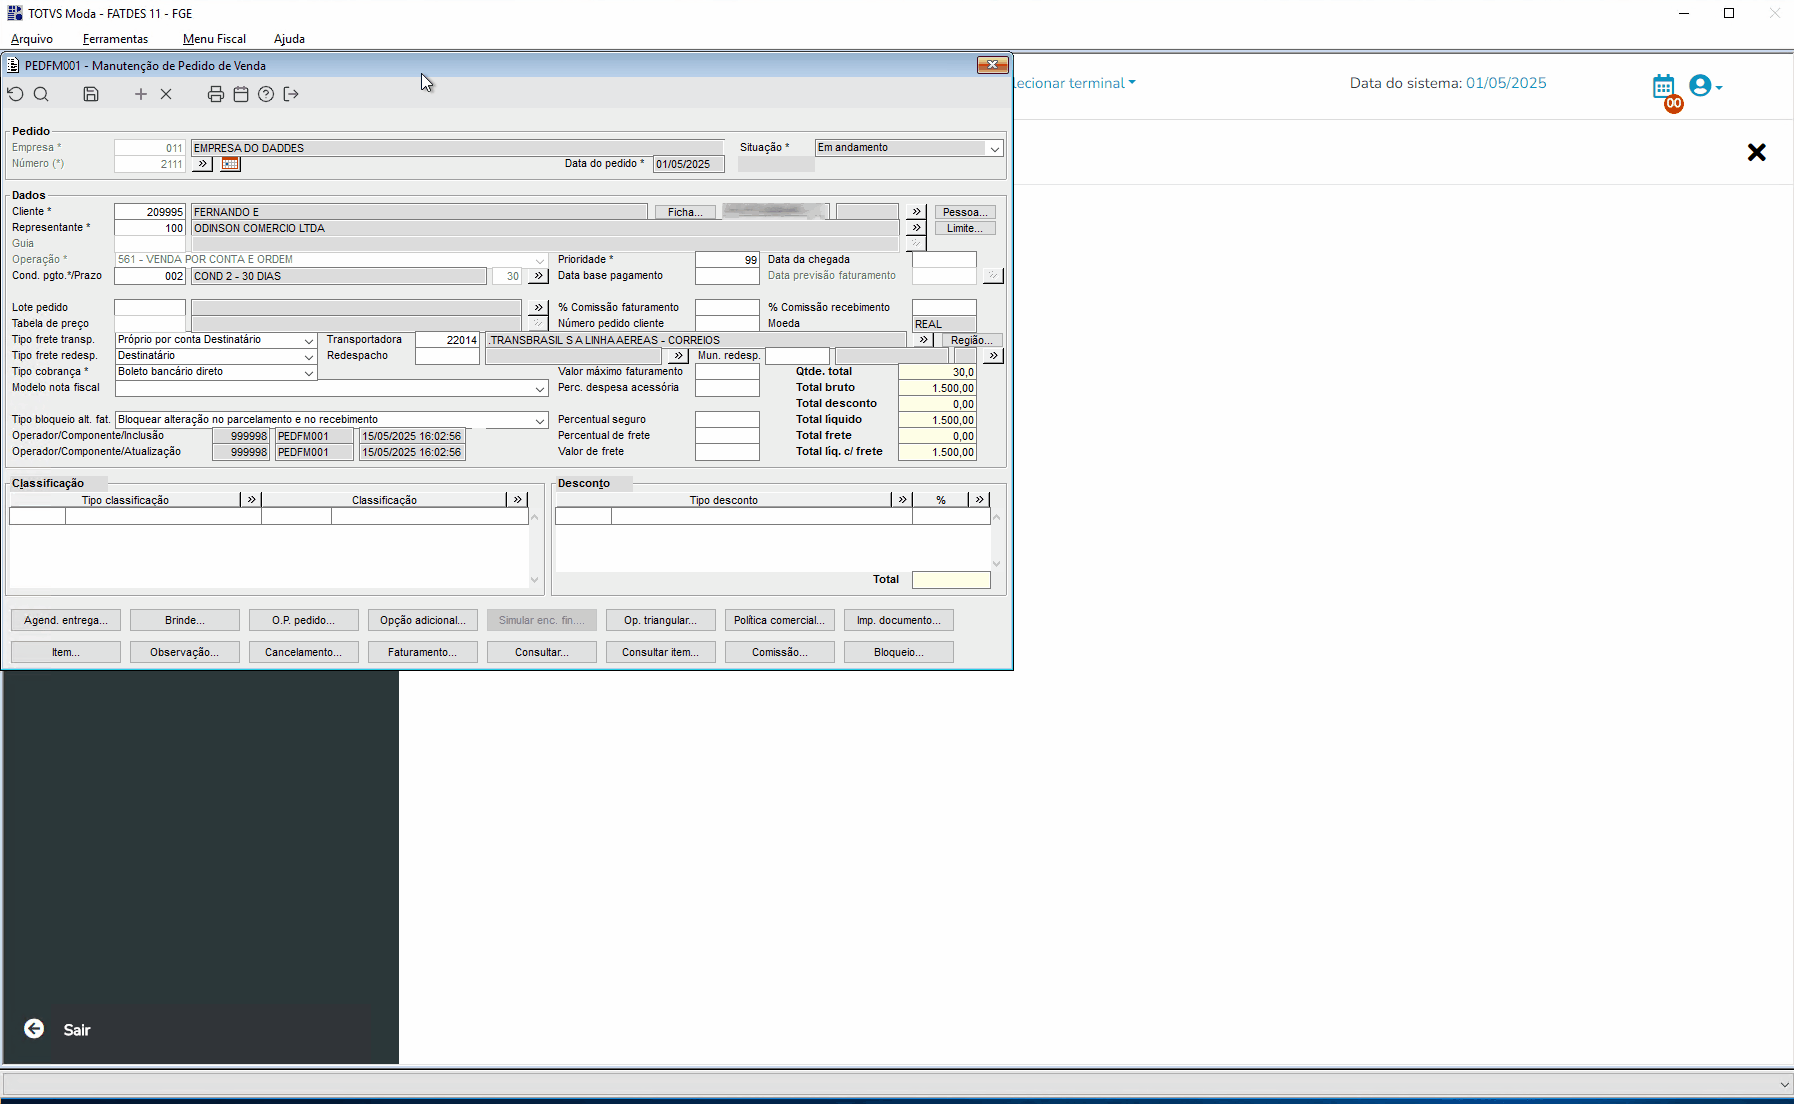The height and width of the screenshot is (1104, 1794).
Task: Click arrow next to Tipo classificação header
Action: 251,499
